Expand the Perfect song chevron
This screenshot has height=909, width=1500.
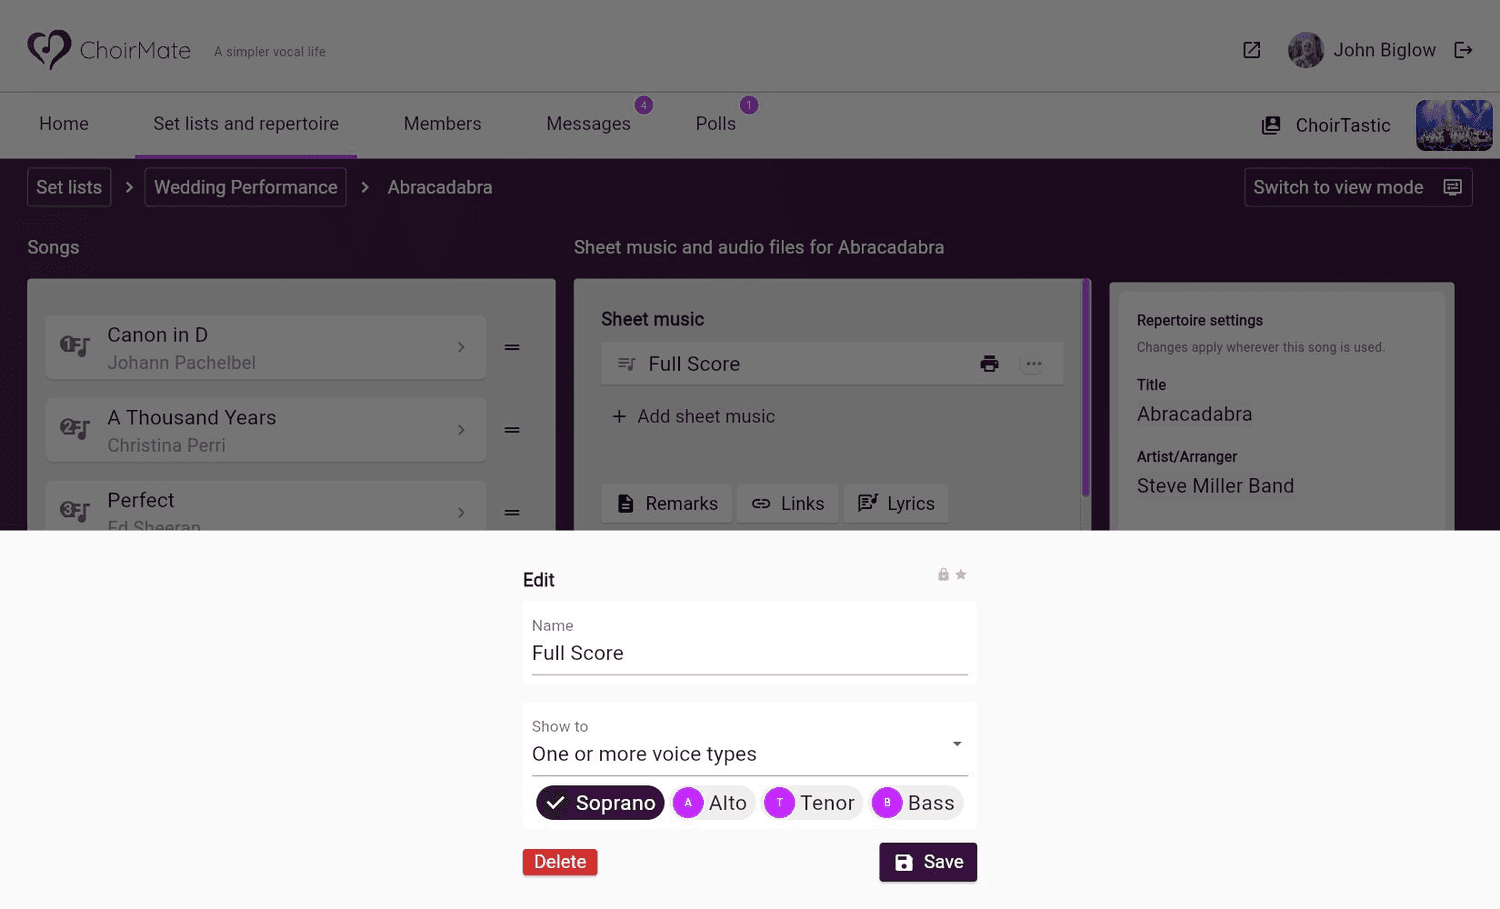461,512
